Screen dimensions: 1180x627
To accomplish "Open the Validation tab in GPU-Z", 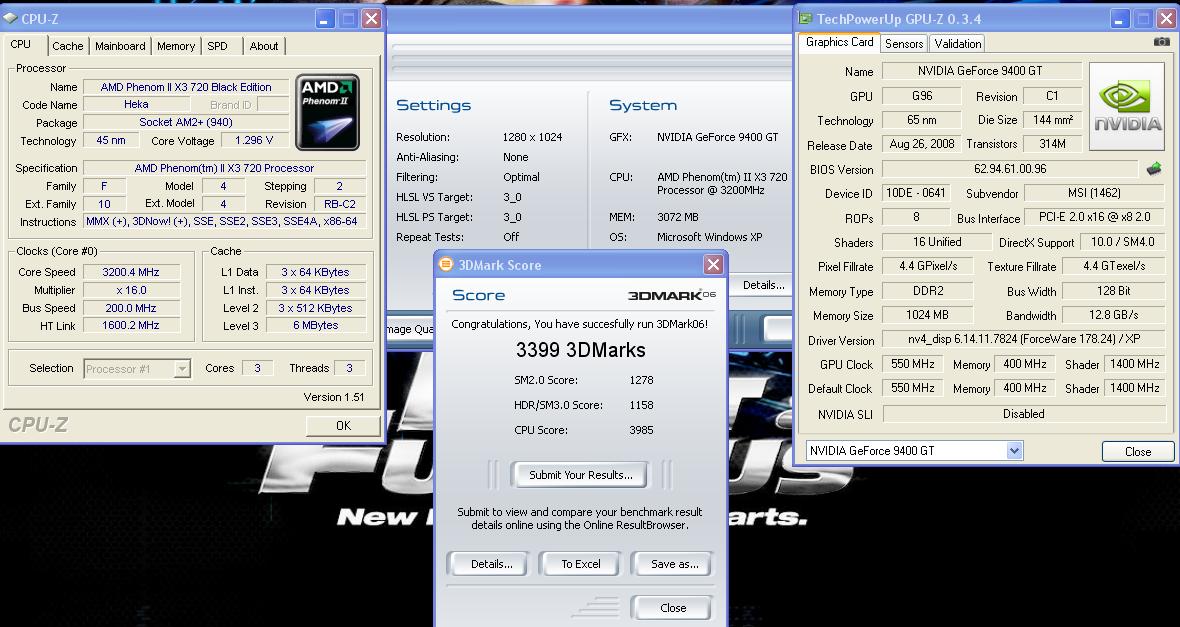I will pos(957,44).
